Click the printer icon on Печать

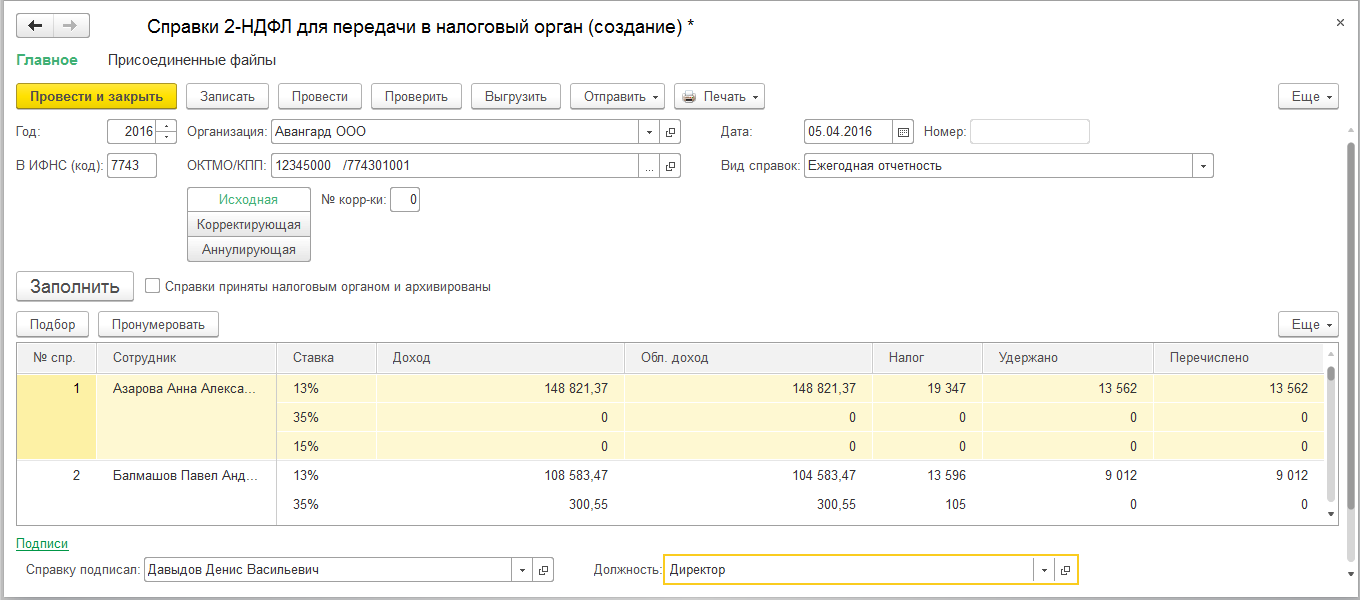(689, 97)
